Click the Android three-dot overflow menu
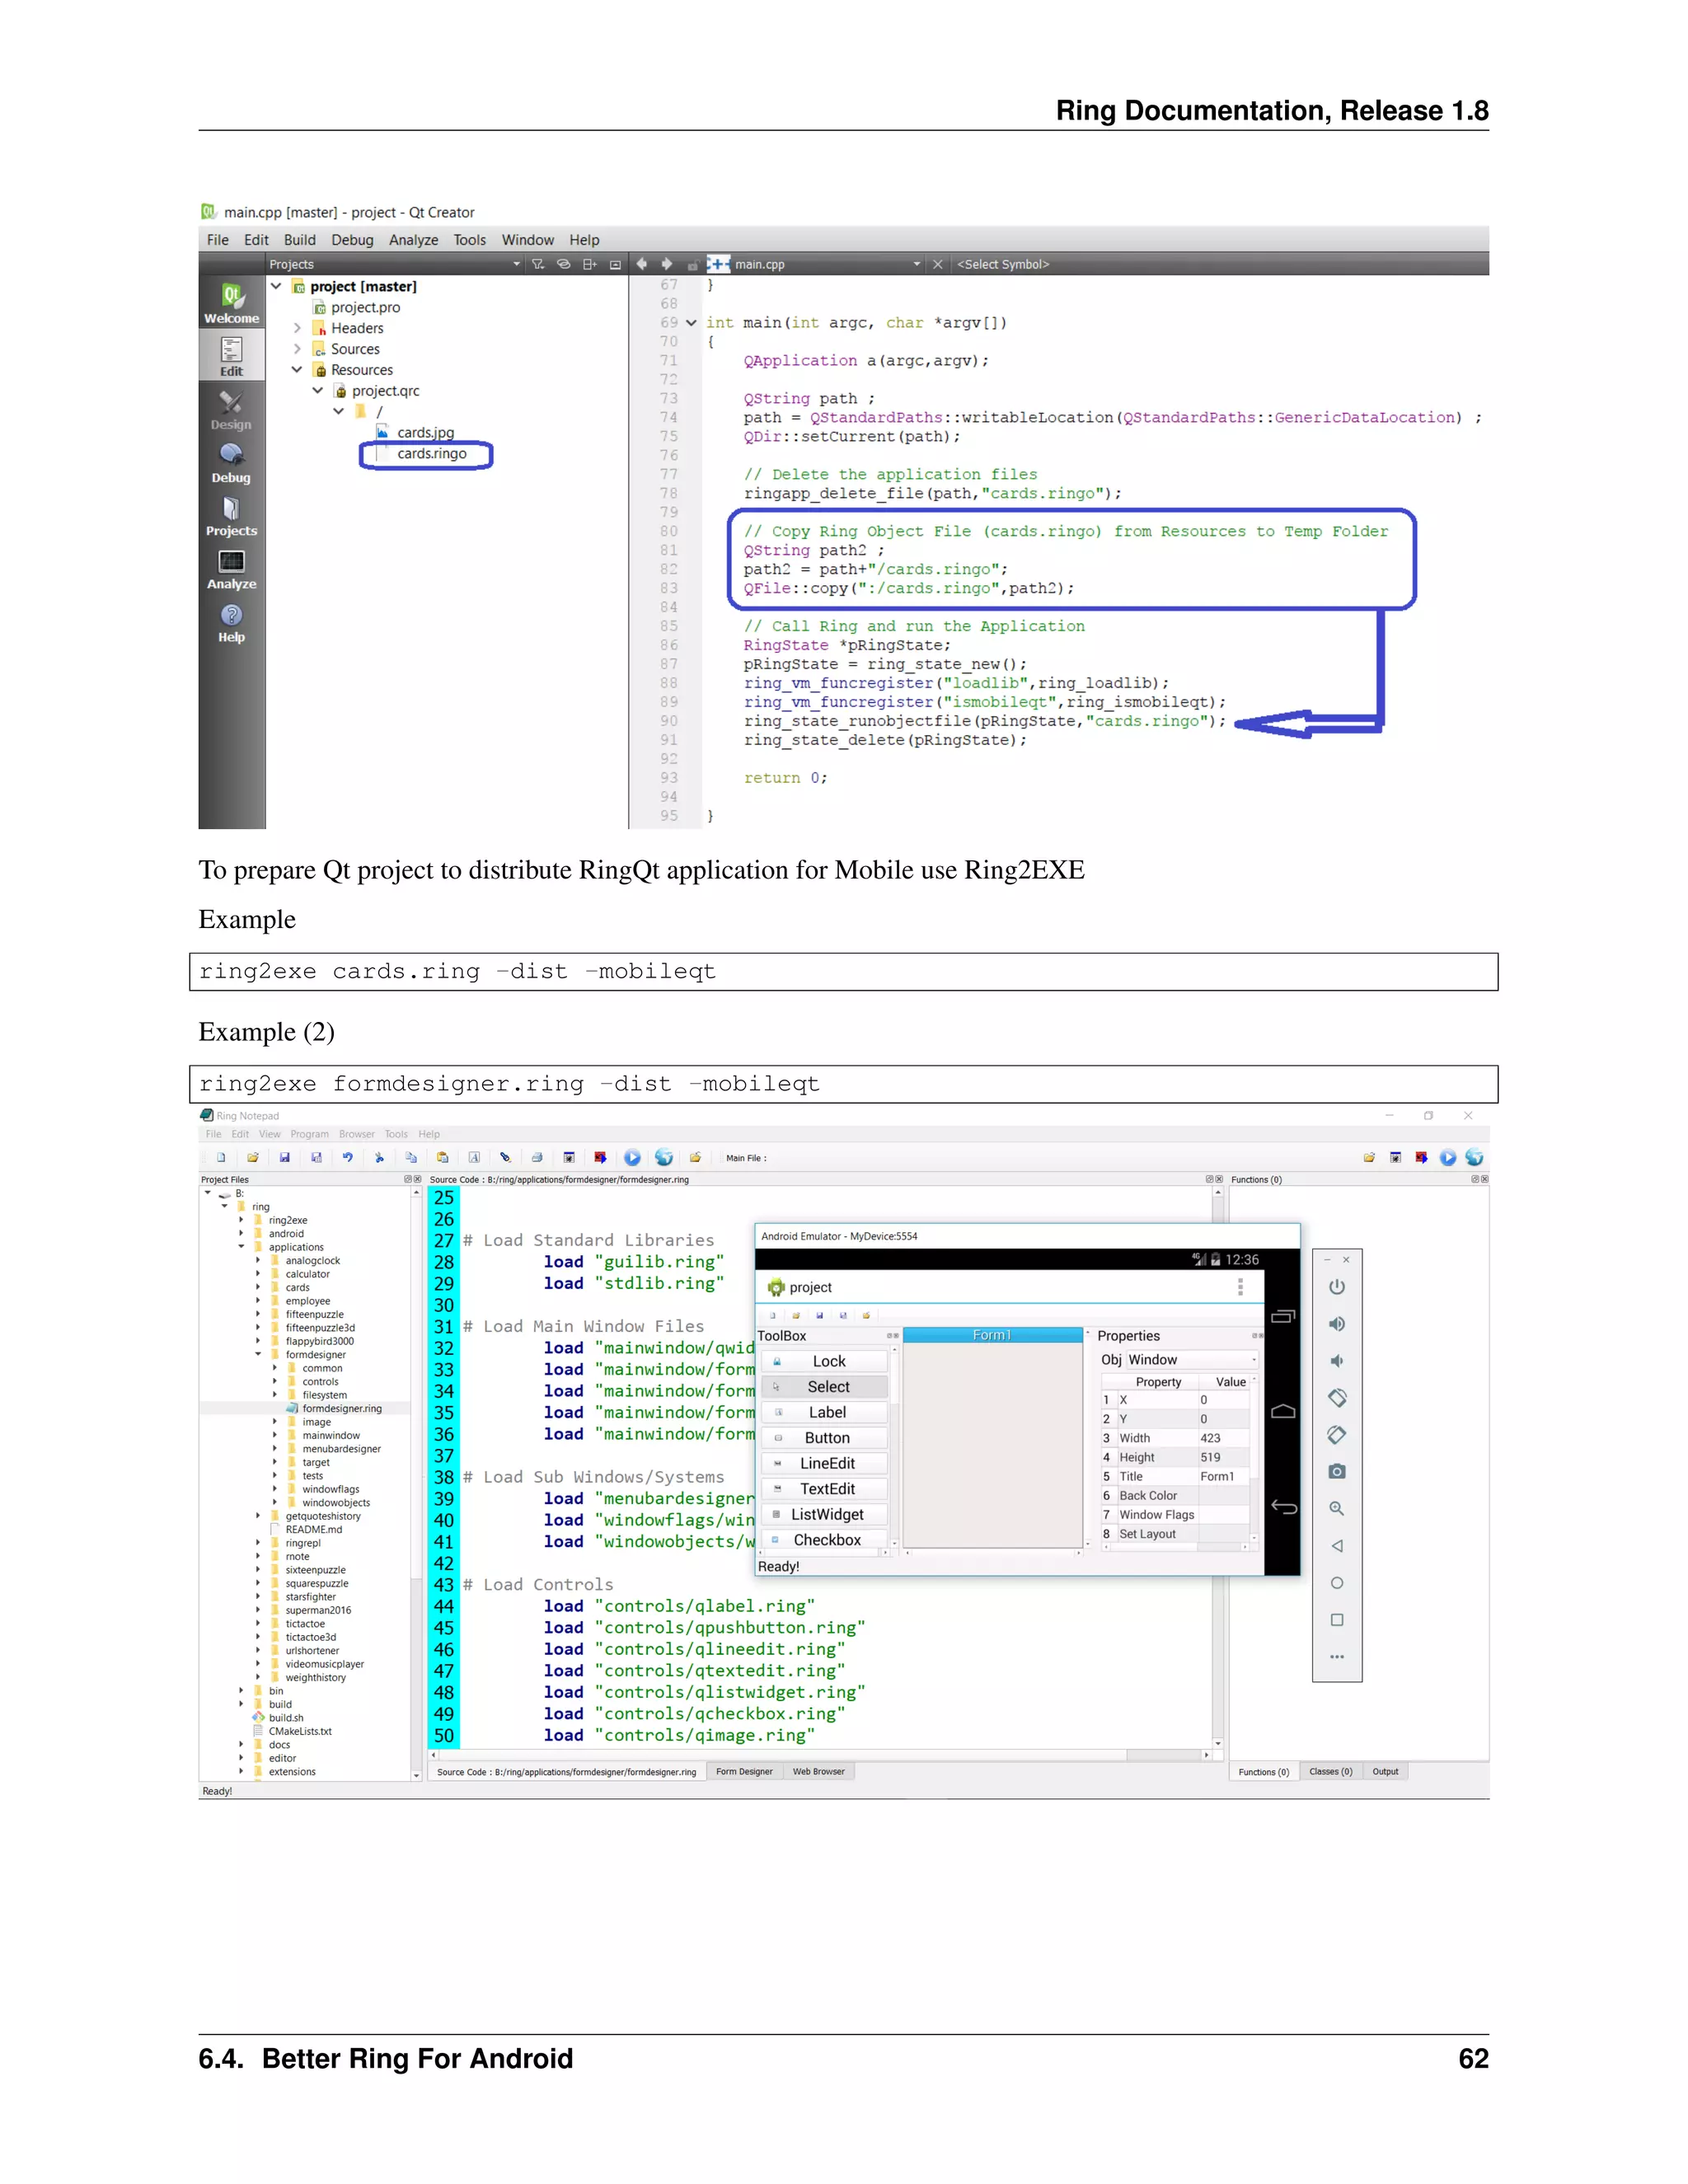Viewport: 1688px width, 2184px height. click(1240, 1287)
